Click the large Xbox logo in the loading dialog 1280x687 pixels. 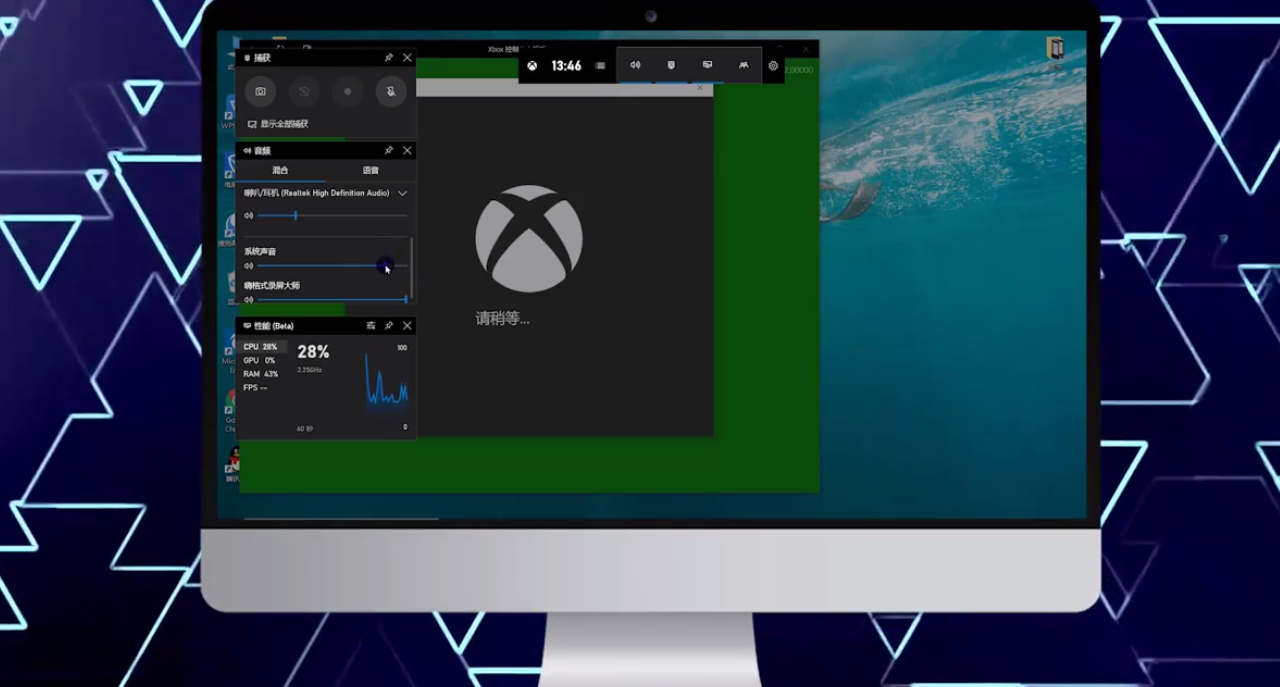pyautogui.click(x=528, y=238)
